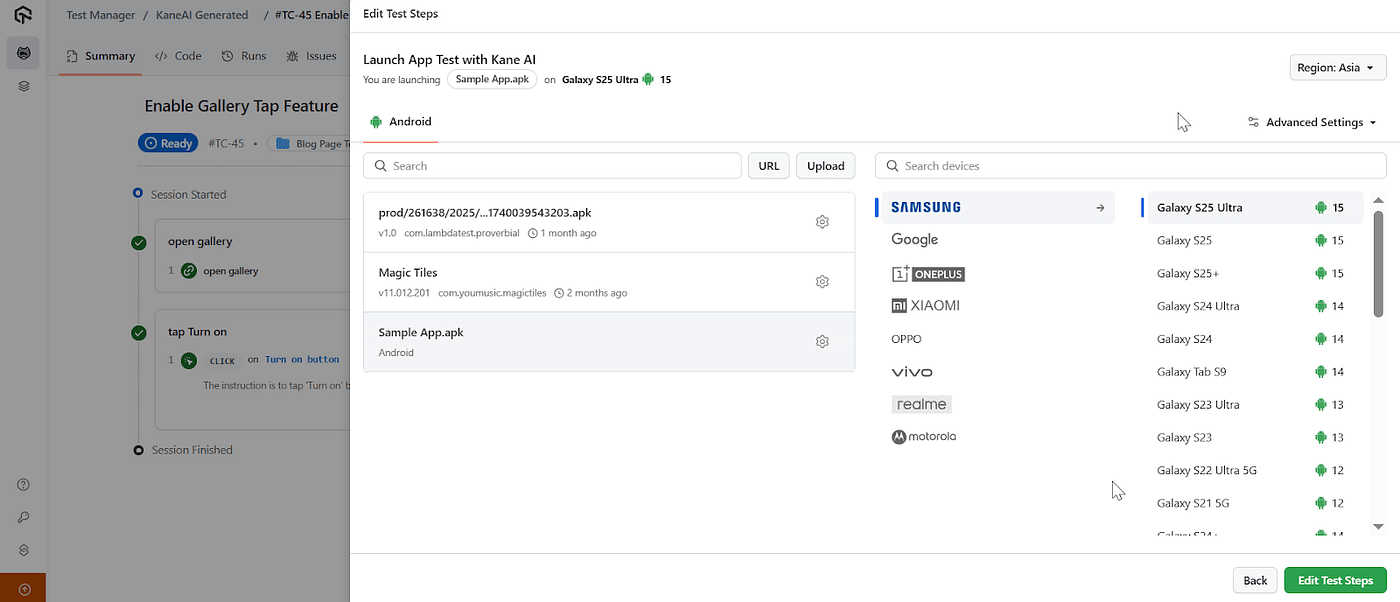Open the Runs tab

coord(244,56)
